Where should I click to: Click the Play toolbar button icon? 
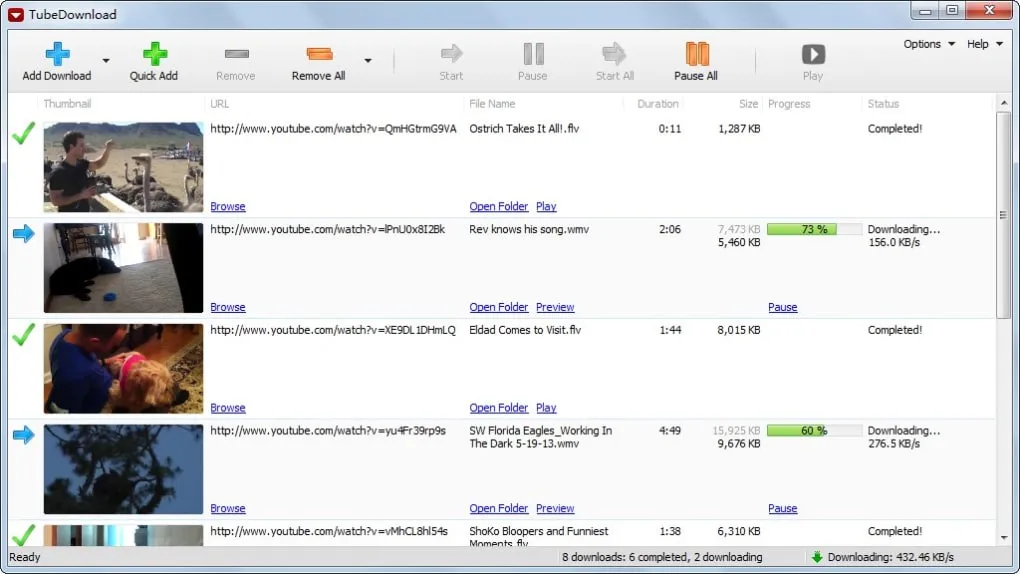(x=813, y=54)
